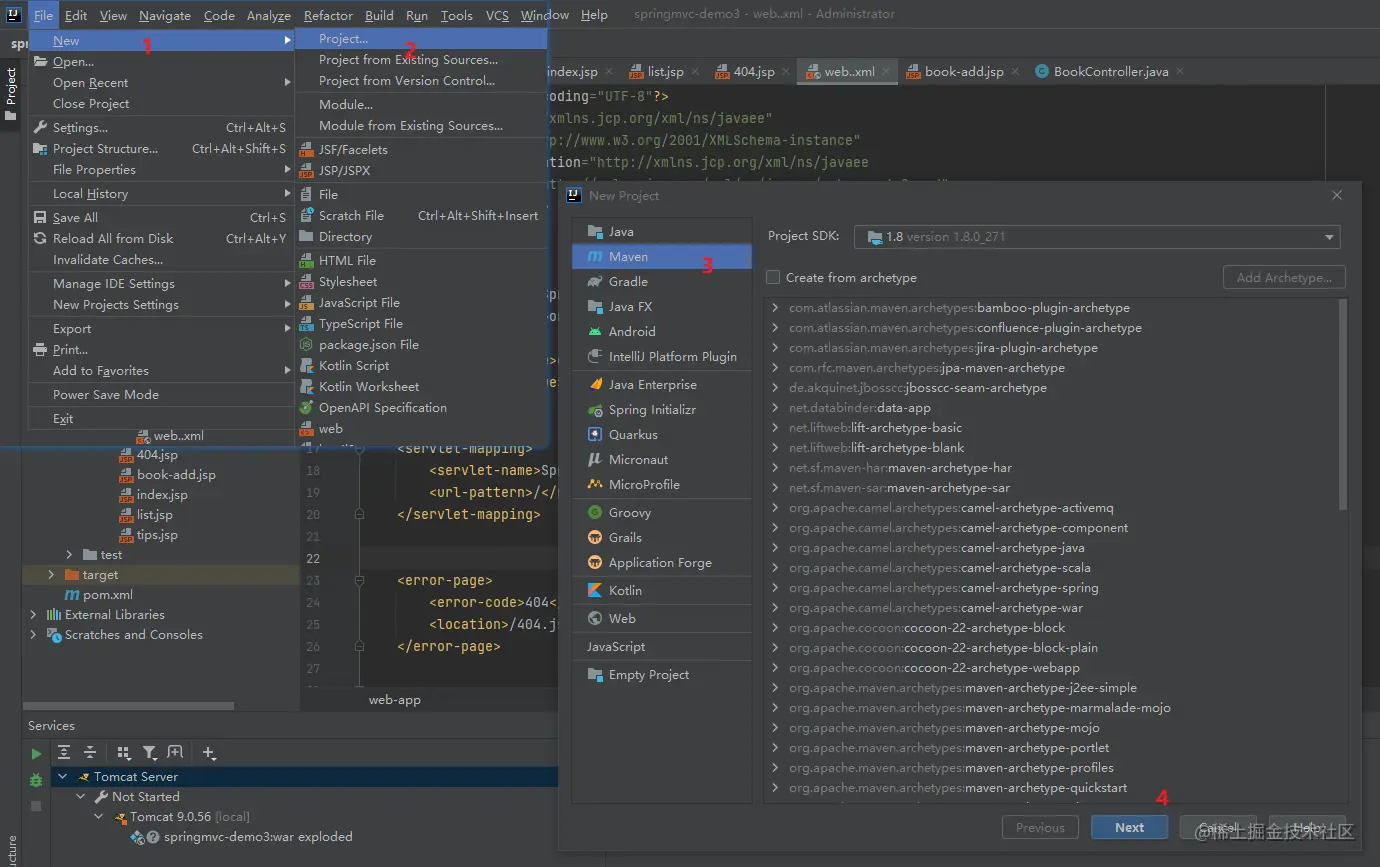Select Scratches and Consoles in project tree
Image resolution: width=1380 pixels, height=867 pixels.
tap(133, 635)
